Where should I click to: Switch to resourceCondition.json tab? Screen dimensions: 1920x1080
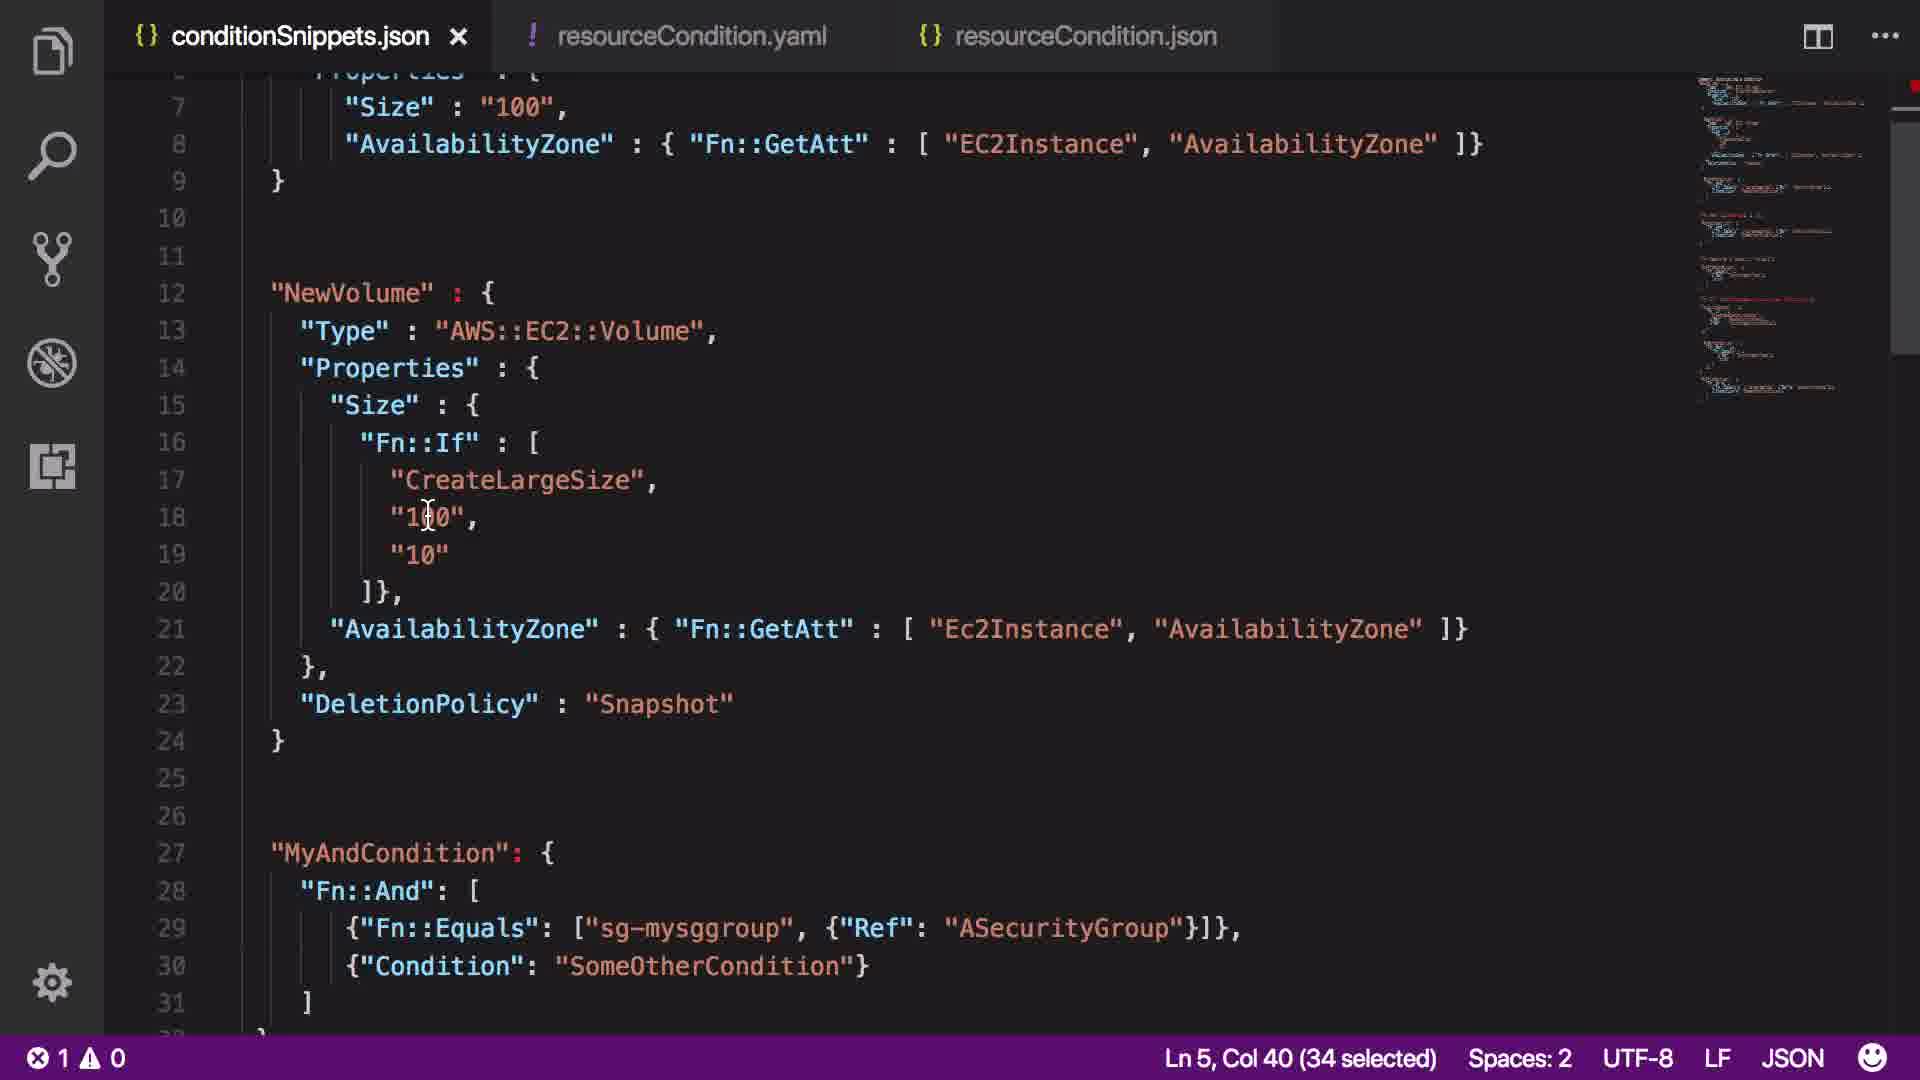1085,37
